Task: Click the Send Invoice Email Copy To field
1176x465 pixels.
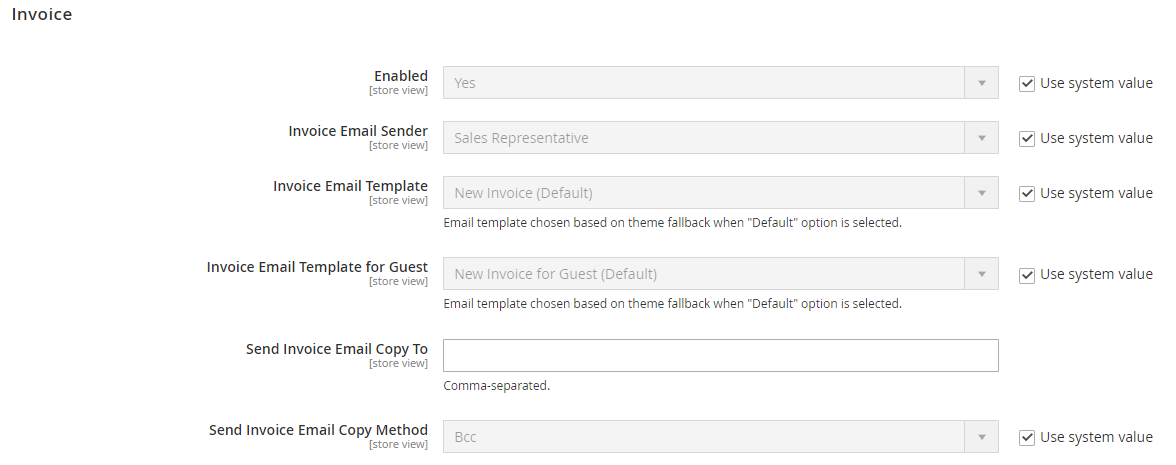Action: click(x=720, y=356)
